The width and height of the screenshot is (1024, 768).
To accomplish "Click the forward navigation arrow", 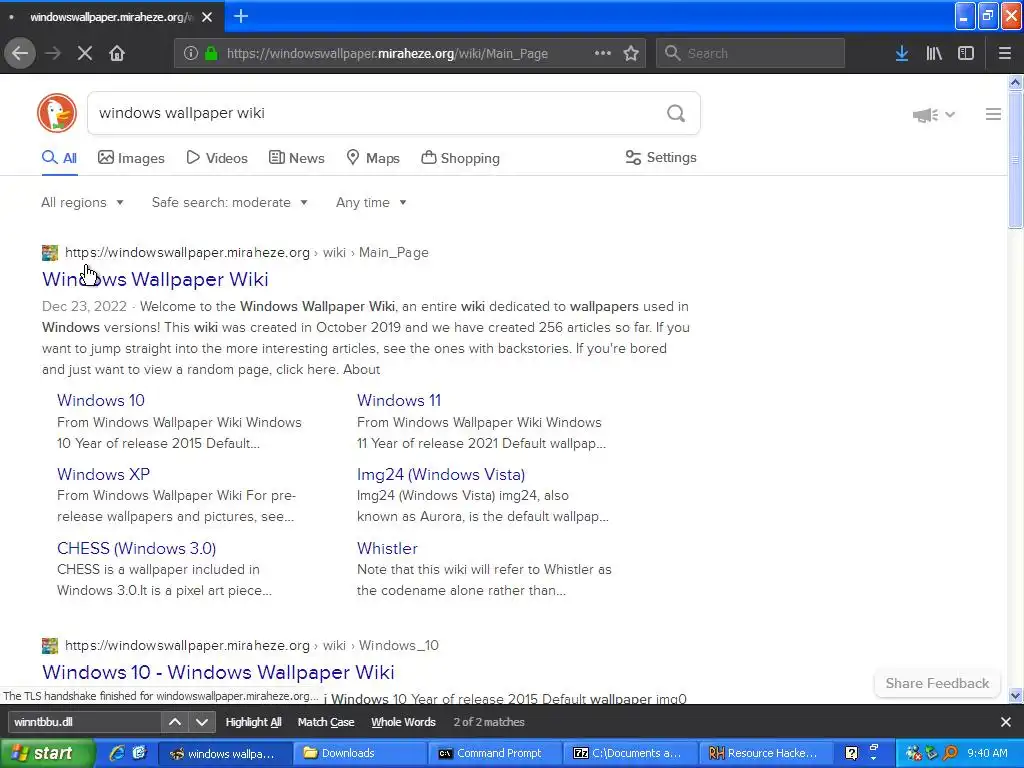I will coord(53,54).
